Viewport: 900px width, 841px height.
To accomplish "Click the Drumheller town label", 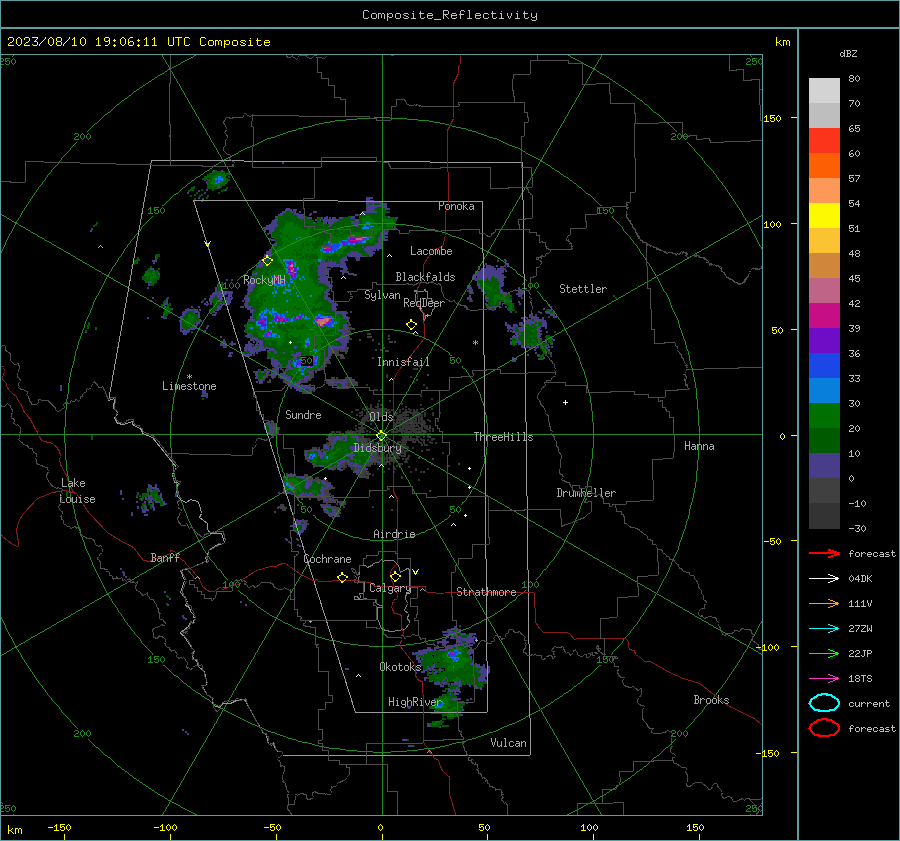I will pos(585,493).
